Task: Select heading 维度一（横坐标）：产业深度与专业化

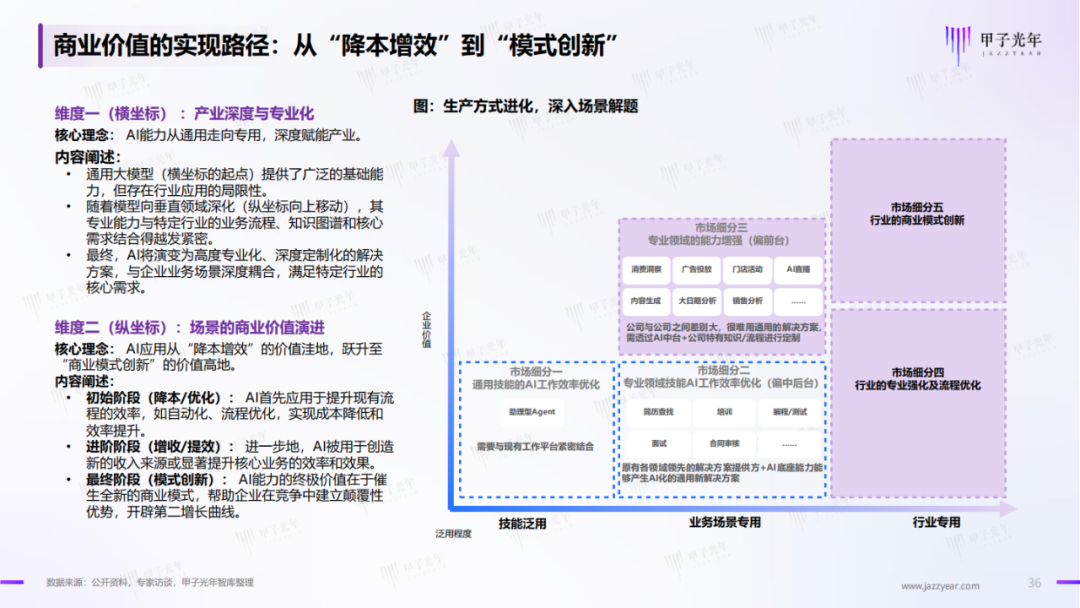Action: 185,114
